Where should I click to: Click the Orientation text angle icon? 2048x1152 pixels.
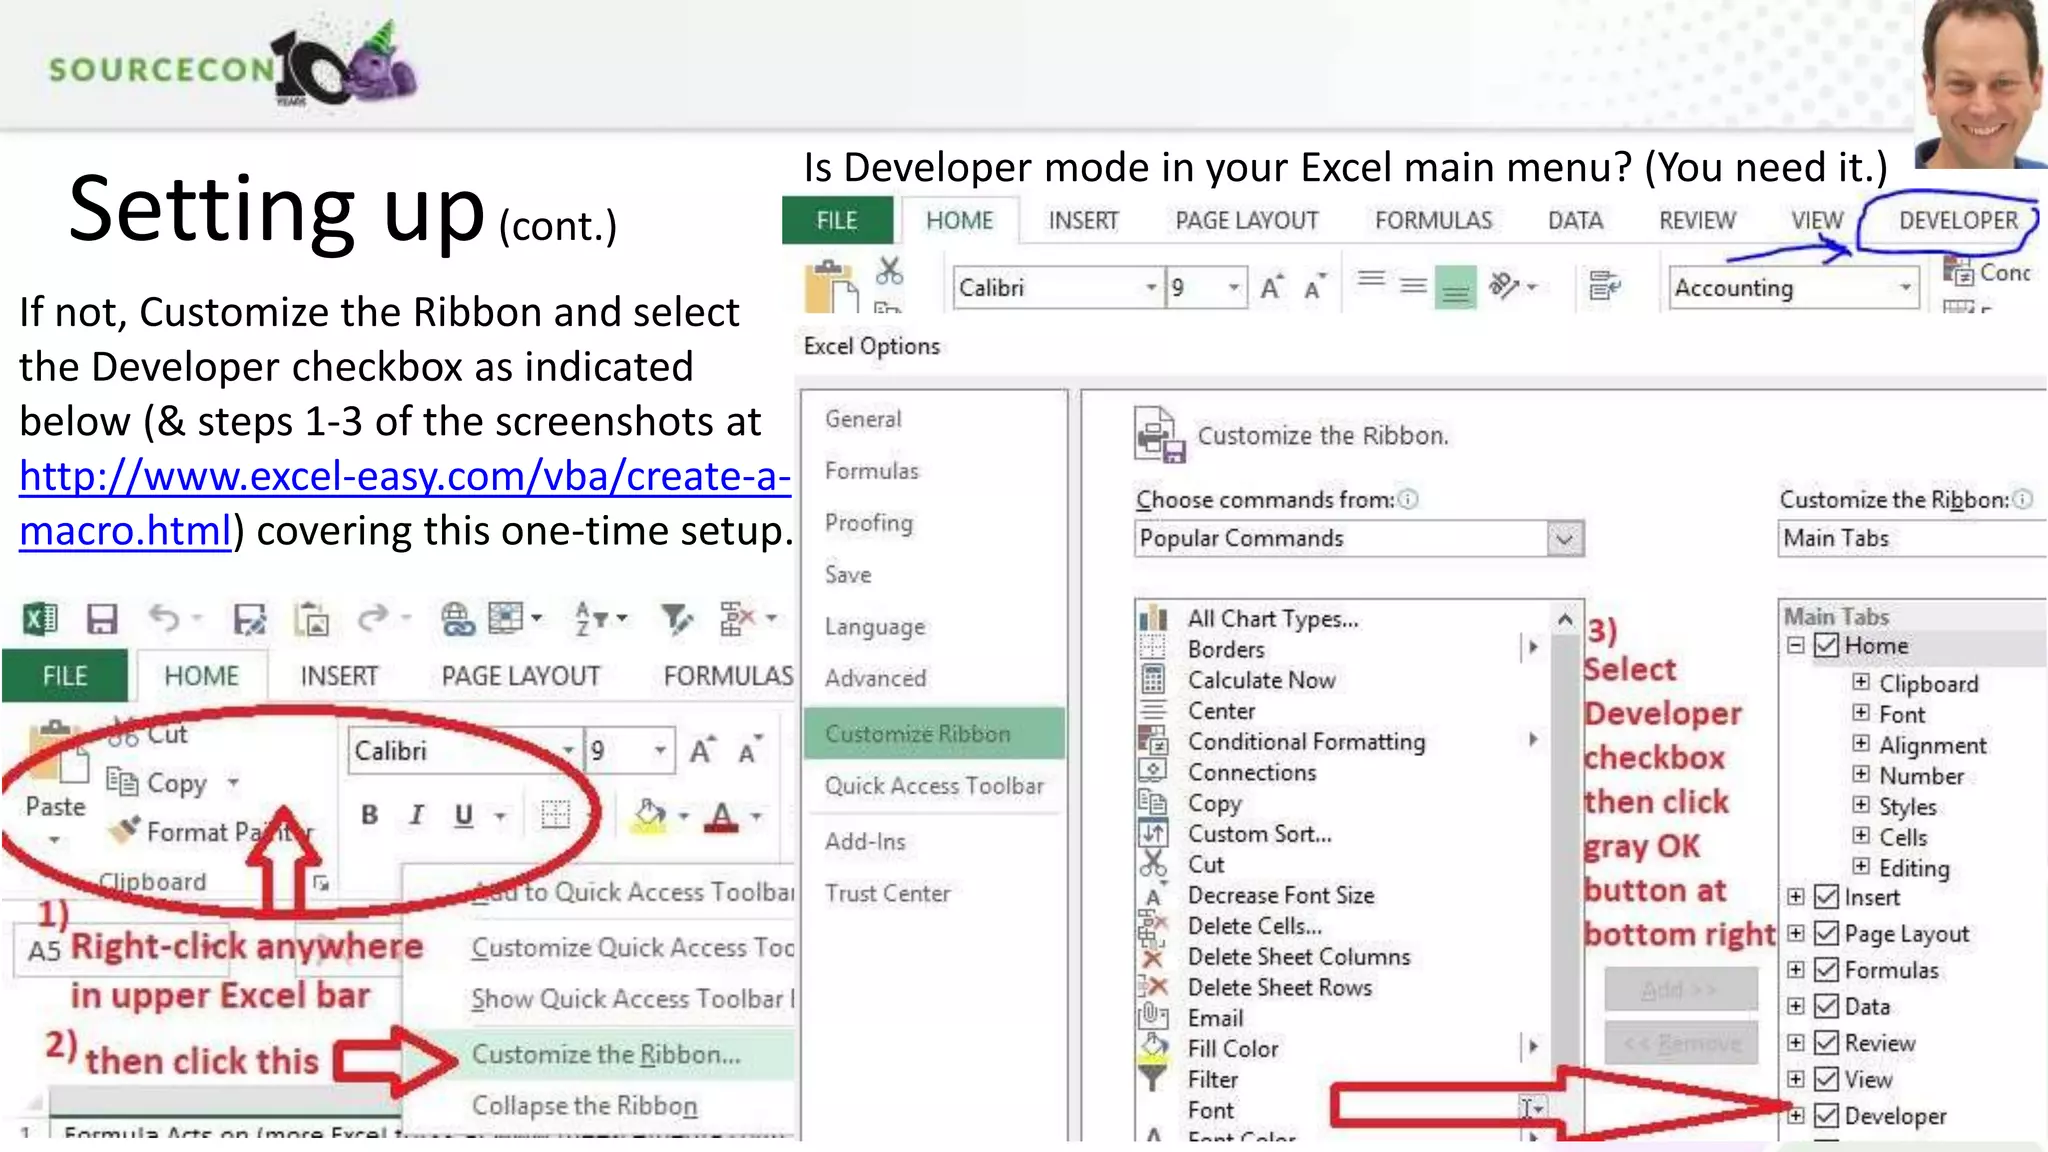pyautogui.click(x=1504, y=286)
